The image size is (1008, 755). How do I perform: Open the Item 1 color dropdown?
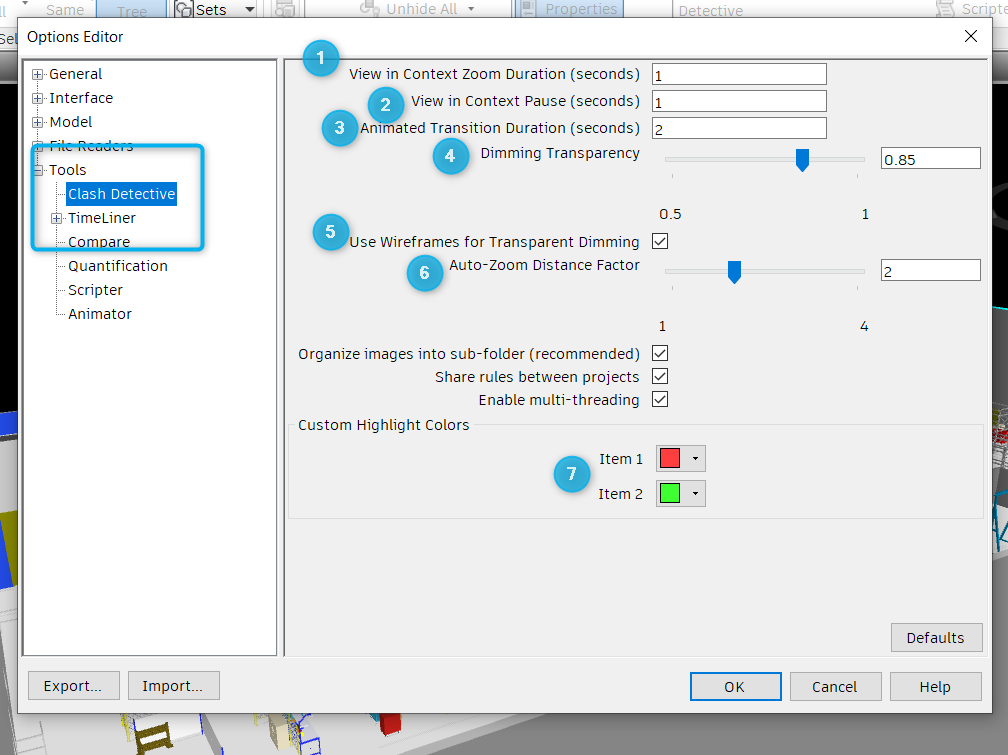coord(694,458)
